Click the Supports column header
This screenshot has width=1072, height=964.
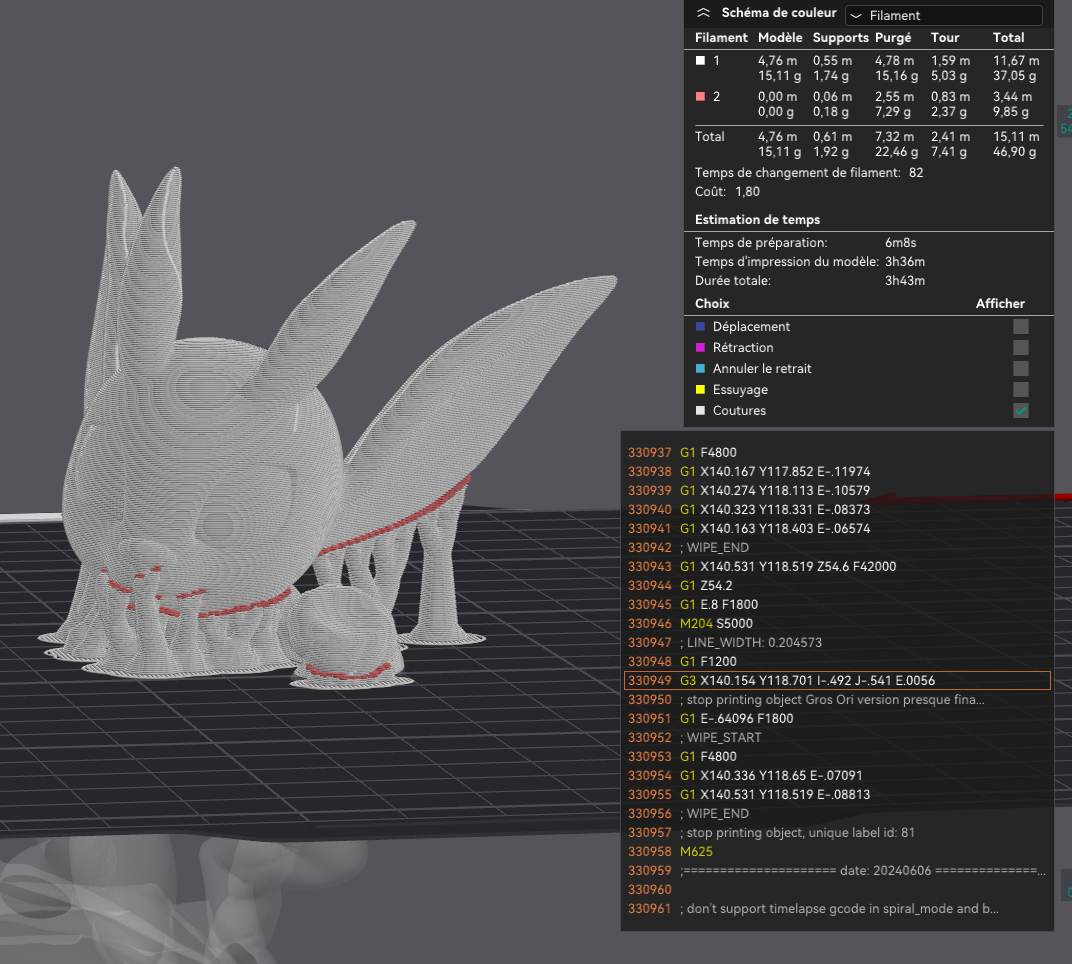tap(840, 38)
